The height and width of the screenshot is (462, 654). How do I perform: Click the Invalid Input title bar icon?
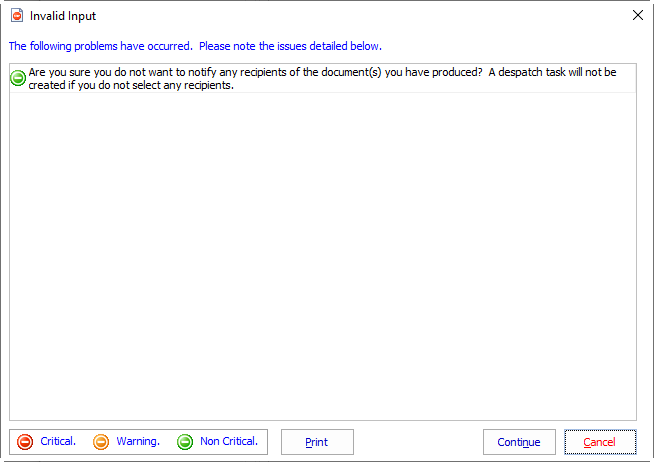(16, 16)
